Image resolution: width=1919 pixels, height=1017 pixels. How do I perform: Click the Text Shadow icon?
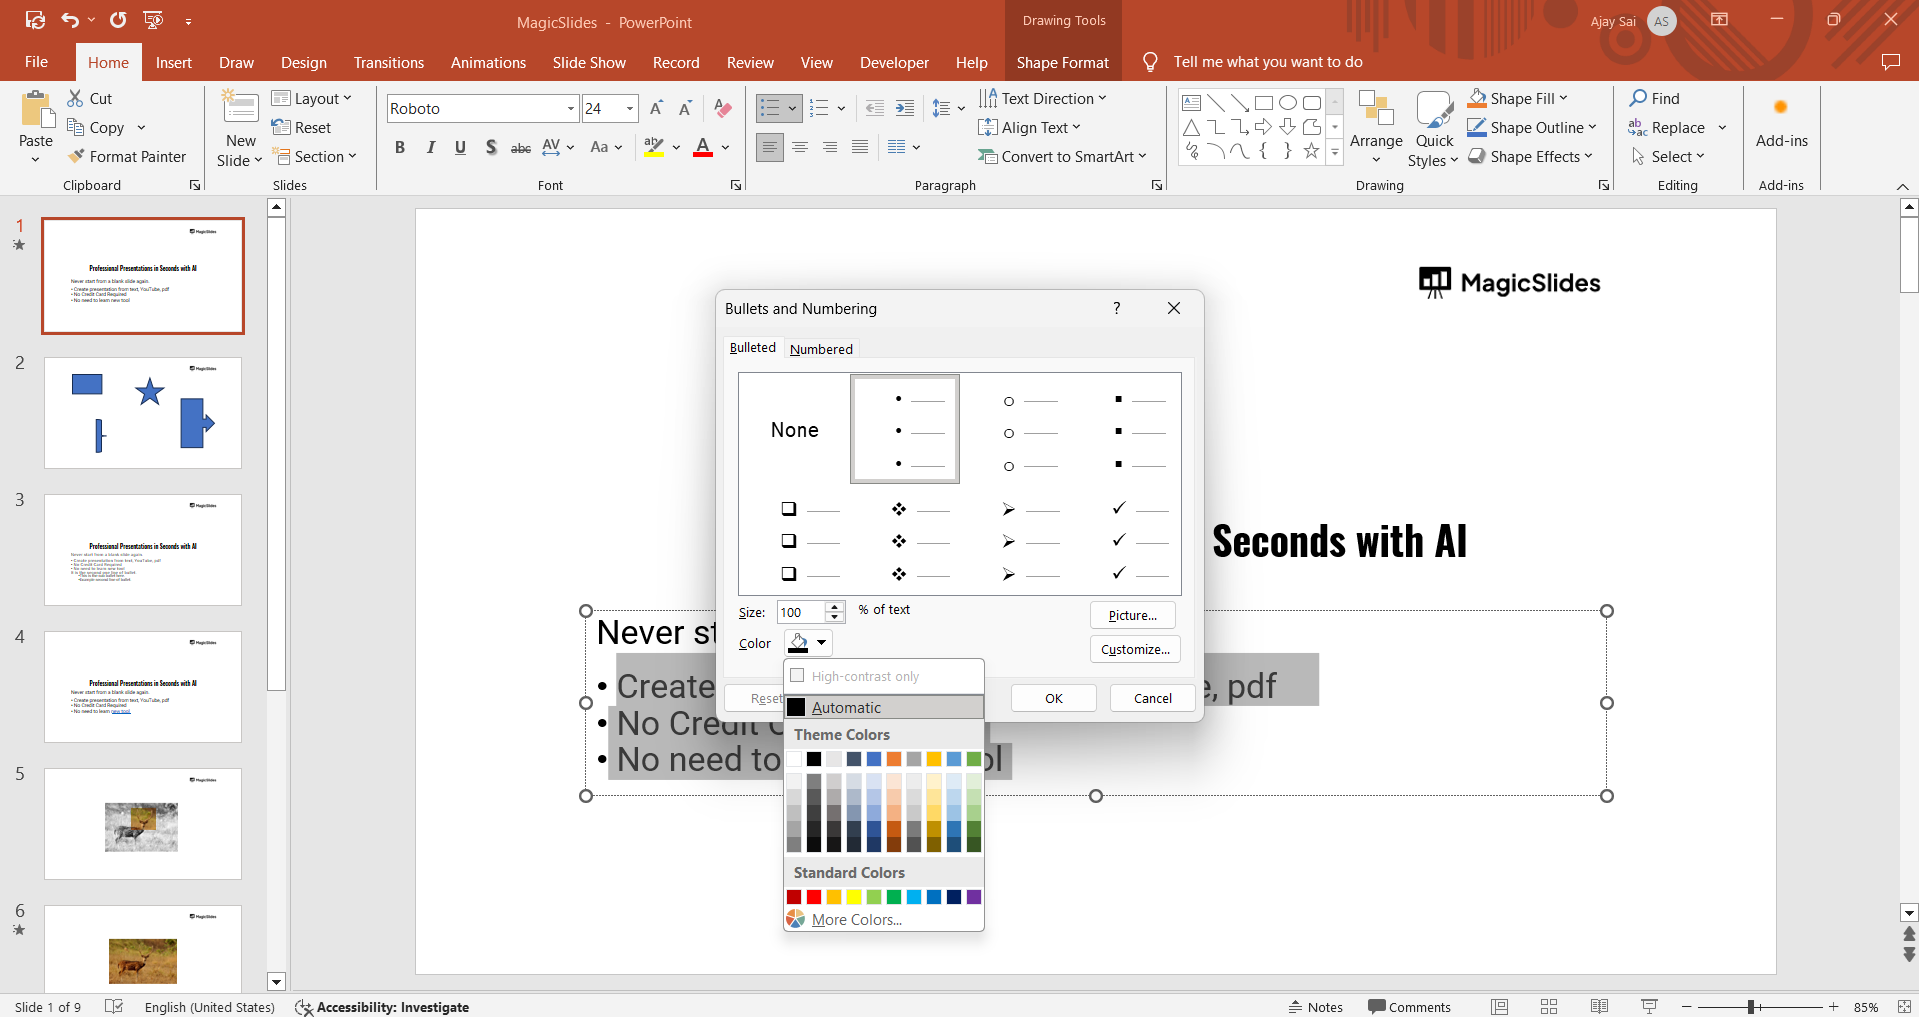point(490,148)
